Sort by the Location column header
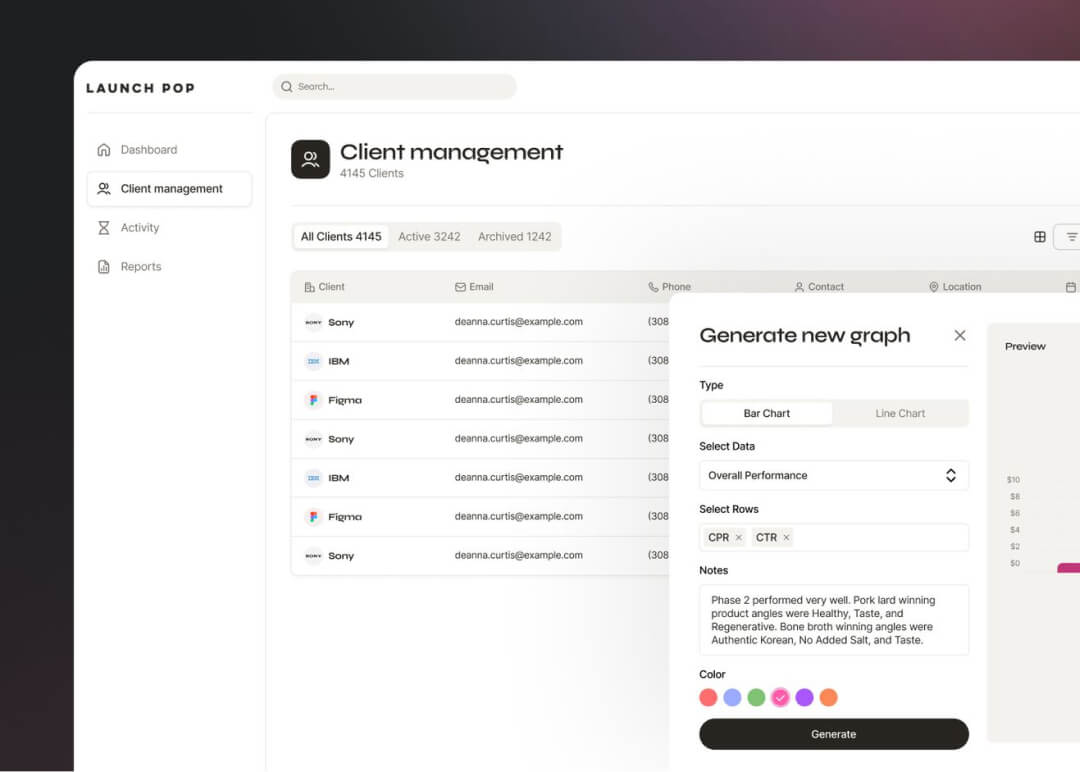1080x772 pixels. [x=955, y=287]
